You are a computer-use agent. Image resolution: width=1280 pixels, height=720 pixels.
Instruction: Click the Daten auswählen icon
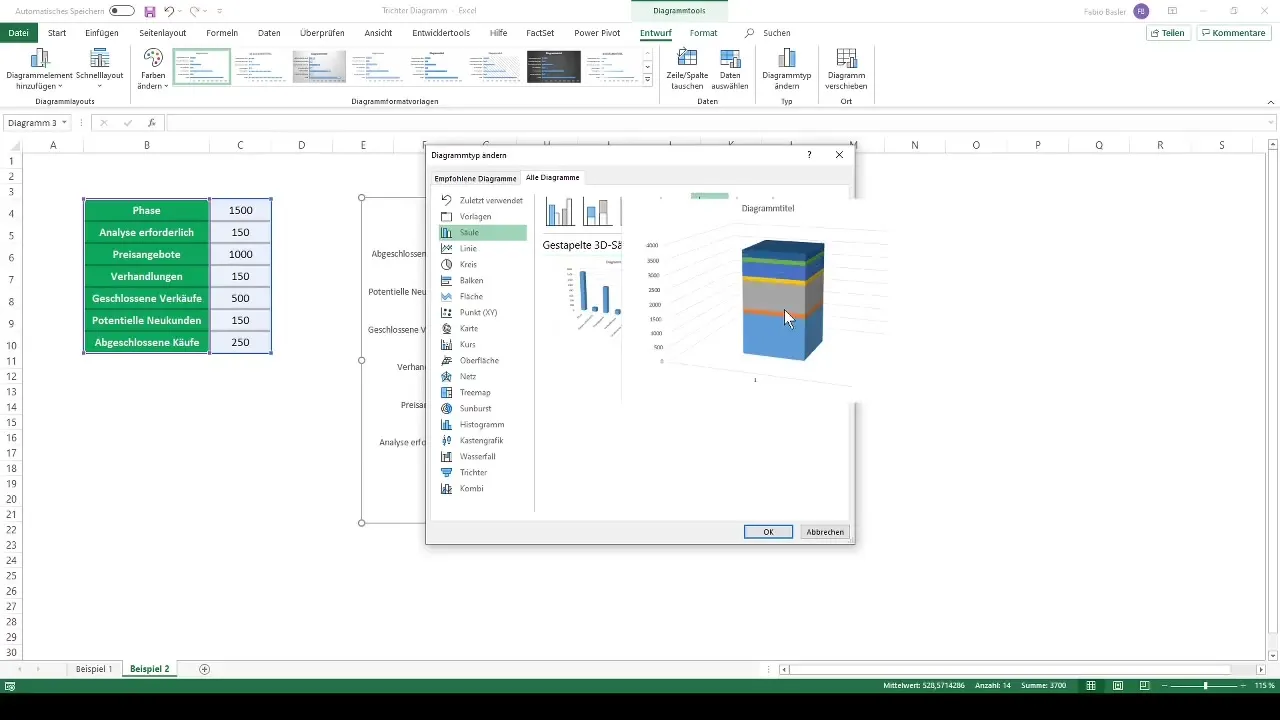730,58
